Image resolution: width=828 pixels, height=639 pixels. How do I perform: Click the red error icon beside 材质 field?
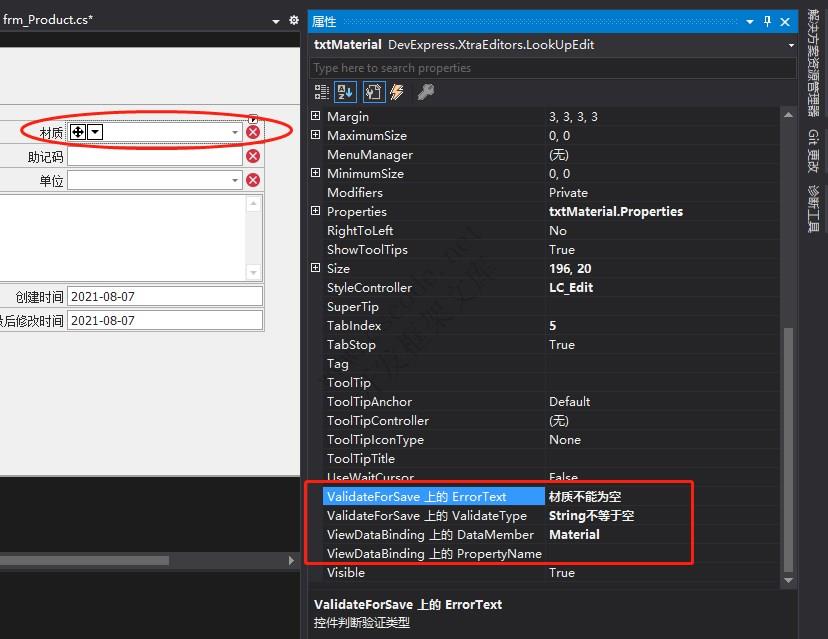253,132
